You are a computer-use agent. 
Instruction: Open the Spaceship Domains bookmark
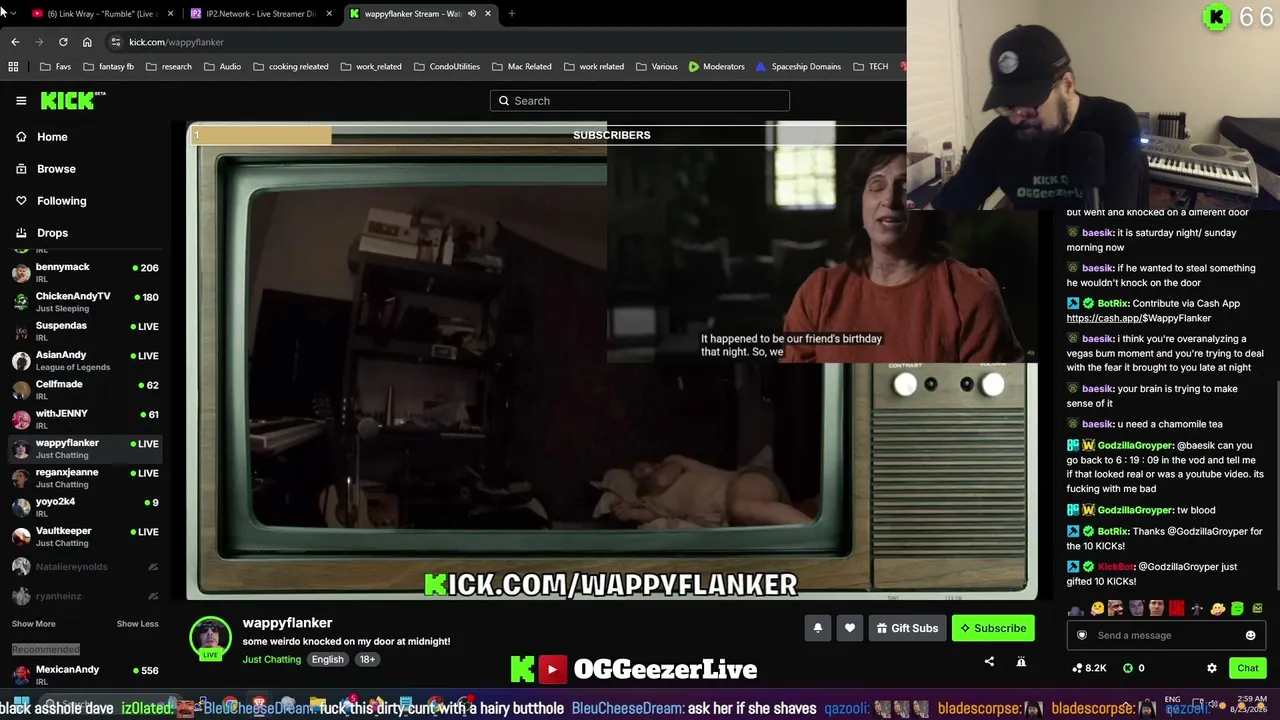click(x=798, y=67)
